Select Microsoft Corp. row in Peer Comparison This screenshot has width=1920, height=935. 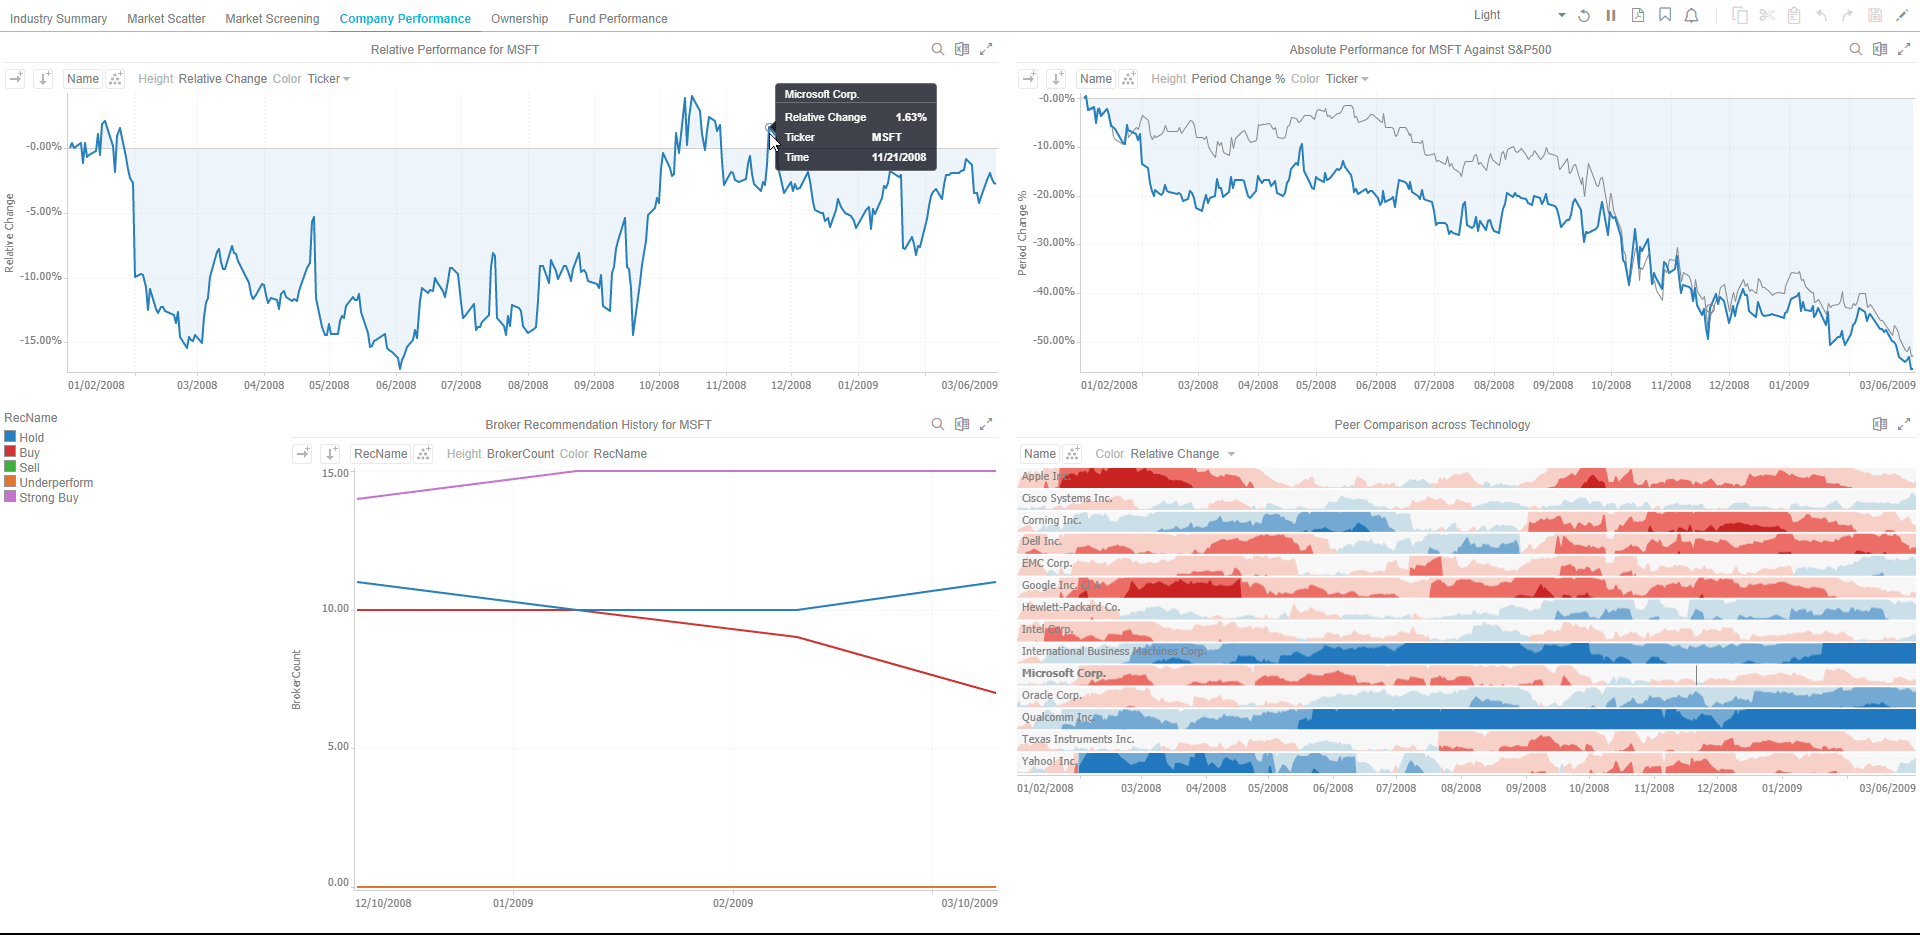tap(1466, 674)
